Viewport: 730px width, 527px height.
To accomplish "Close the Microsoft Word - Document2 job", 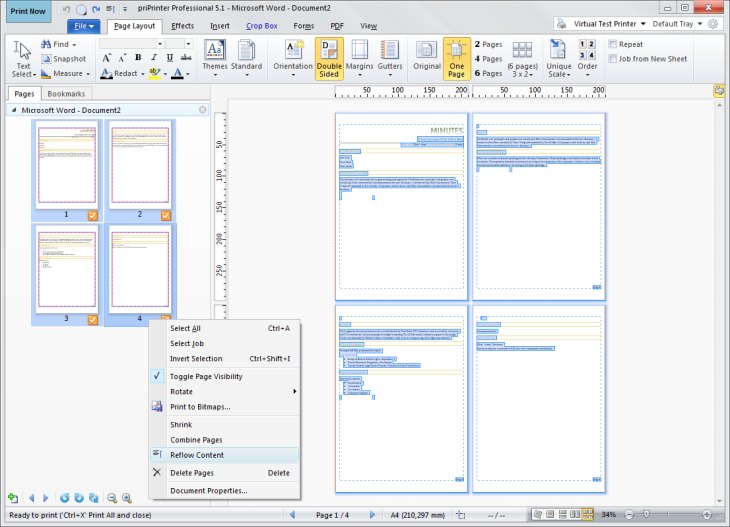I will 203,110.
